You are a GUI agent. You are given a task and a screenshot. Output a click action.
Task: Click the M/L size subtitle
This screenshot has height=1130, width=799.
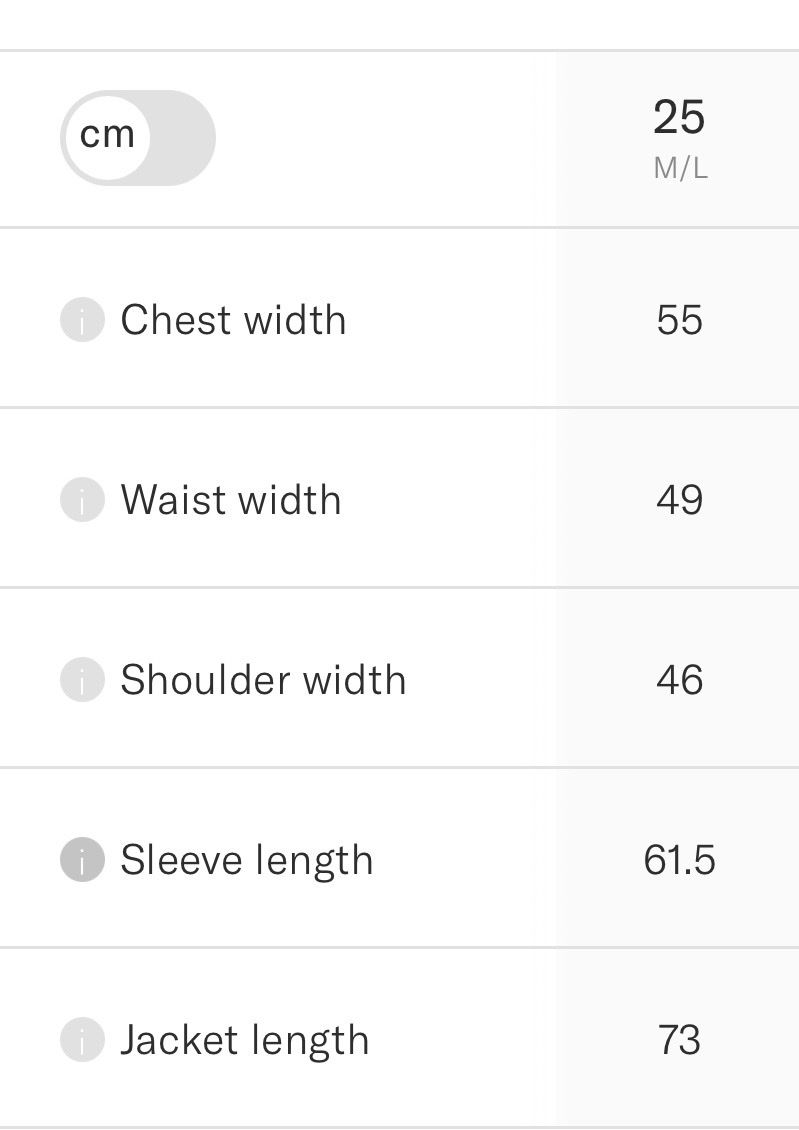680,169
